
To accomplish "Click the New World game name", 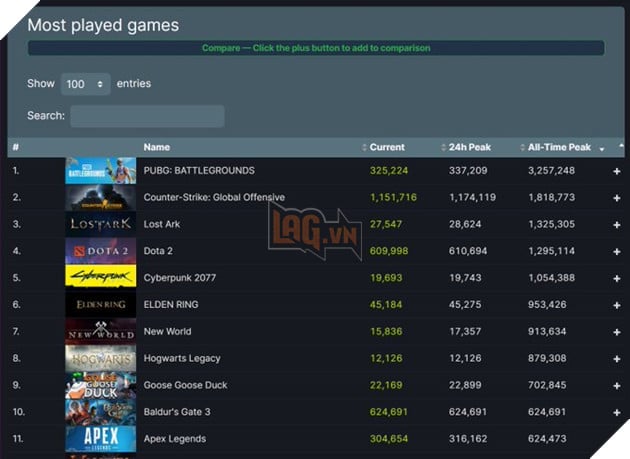I will point(167,332).
